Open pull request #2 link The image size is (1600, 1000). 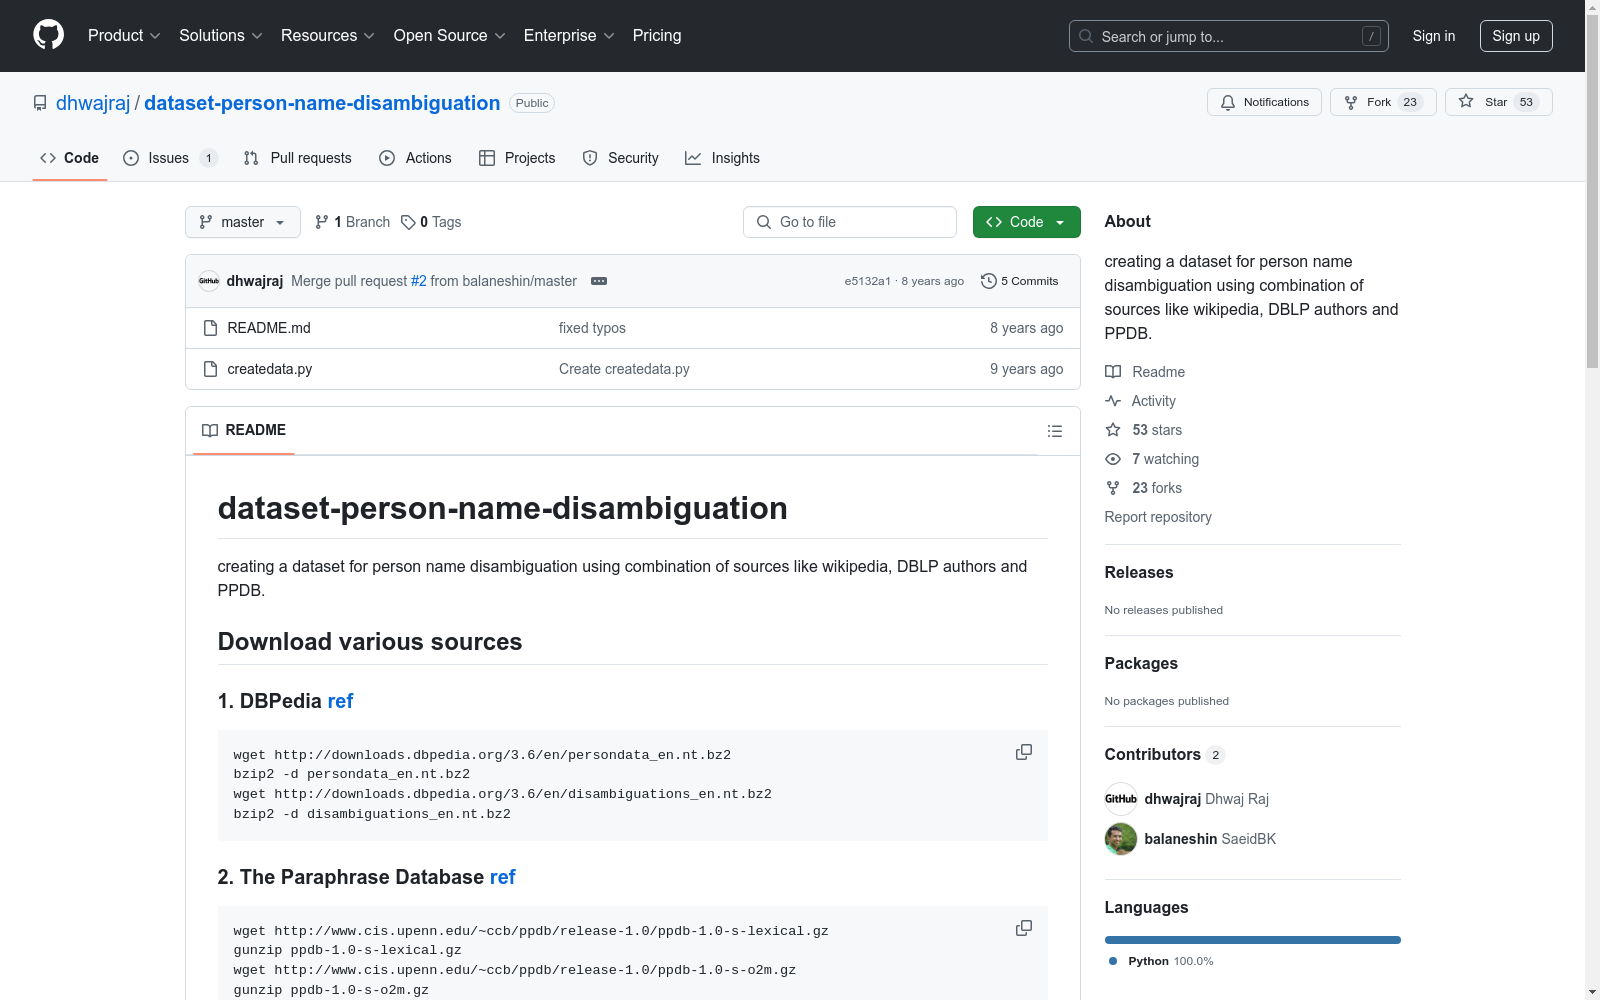tap(419, 281)
